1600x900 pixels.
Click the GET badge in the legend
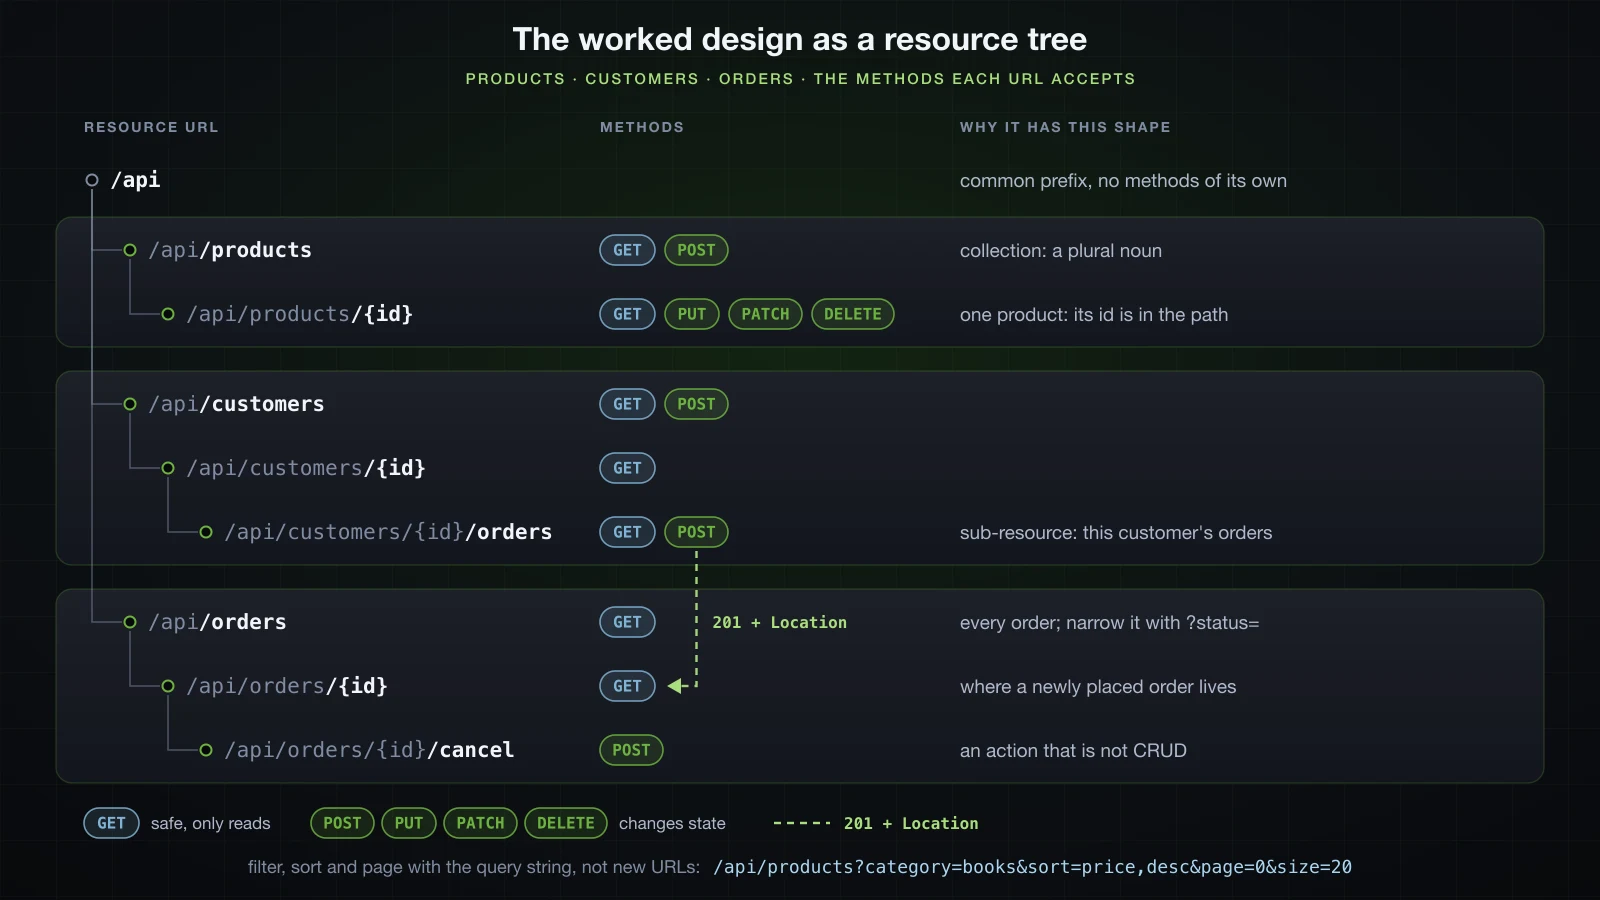tap(111, 823)
